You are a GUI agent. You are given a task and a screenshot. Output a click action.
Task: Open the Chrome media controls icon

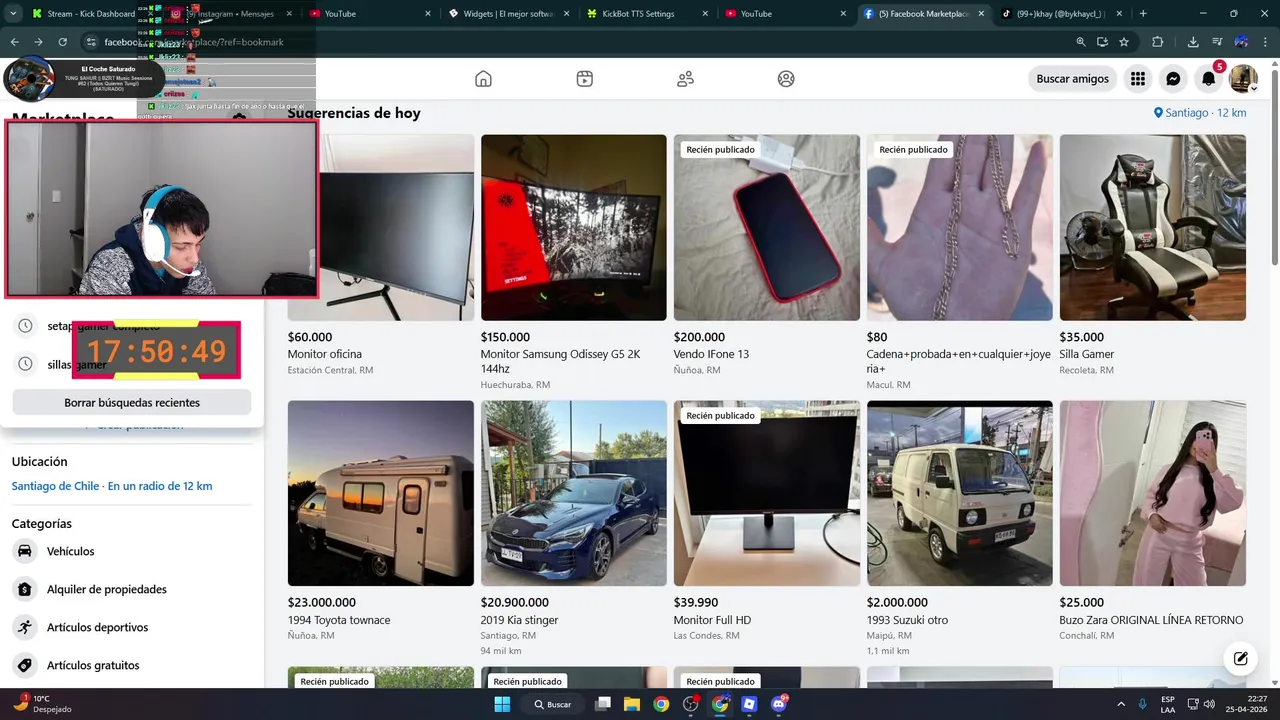tap(1217, 42)
